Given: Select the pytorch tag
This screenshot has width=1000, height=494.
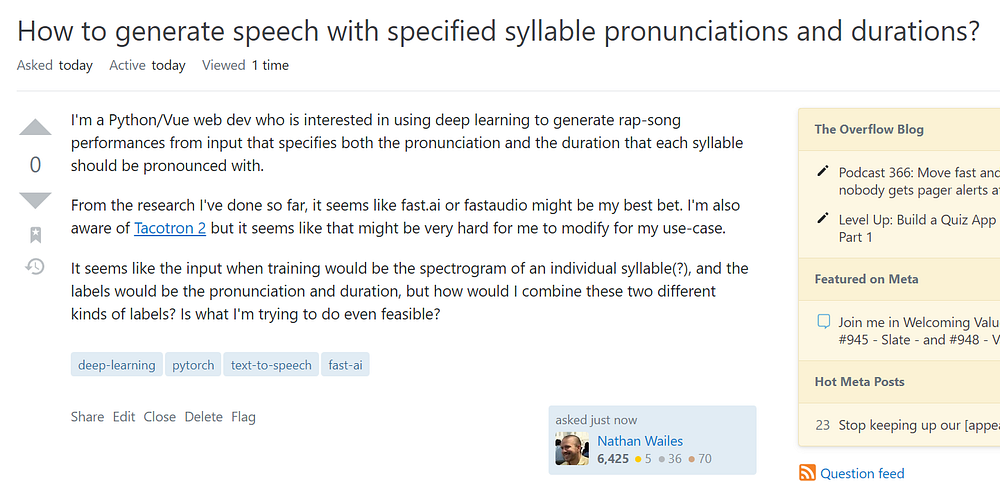Looking at the screenshot, I should coord(193,365).
